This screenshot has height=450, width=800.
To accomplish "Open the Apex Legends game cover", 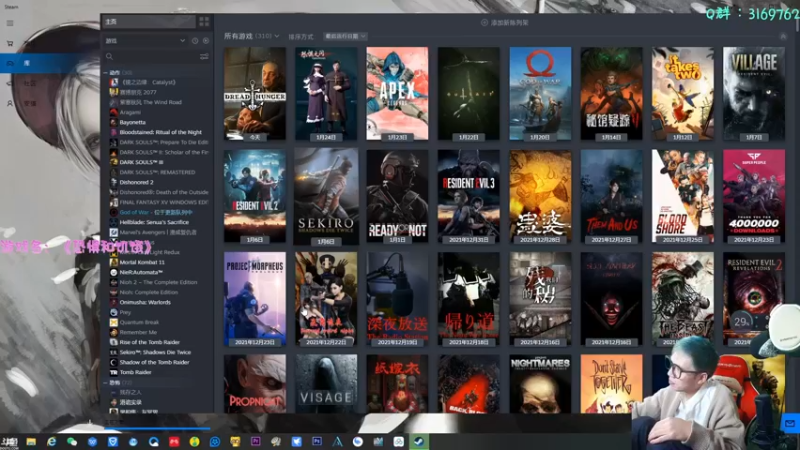I will (397, 93).
